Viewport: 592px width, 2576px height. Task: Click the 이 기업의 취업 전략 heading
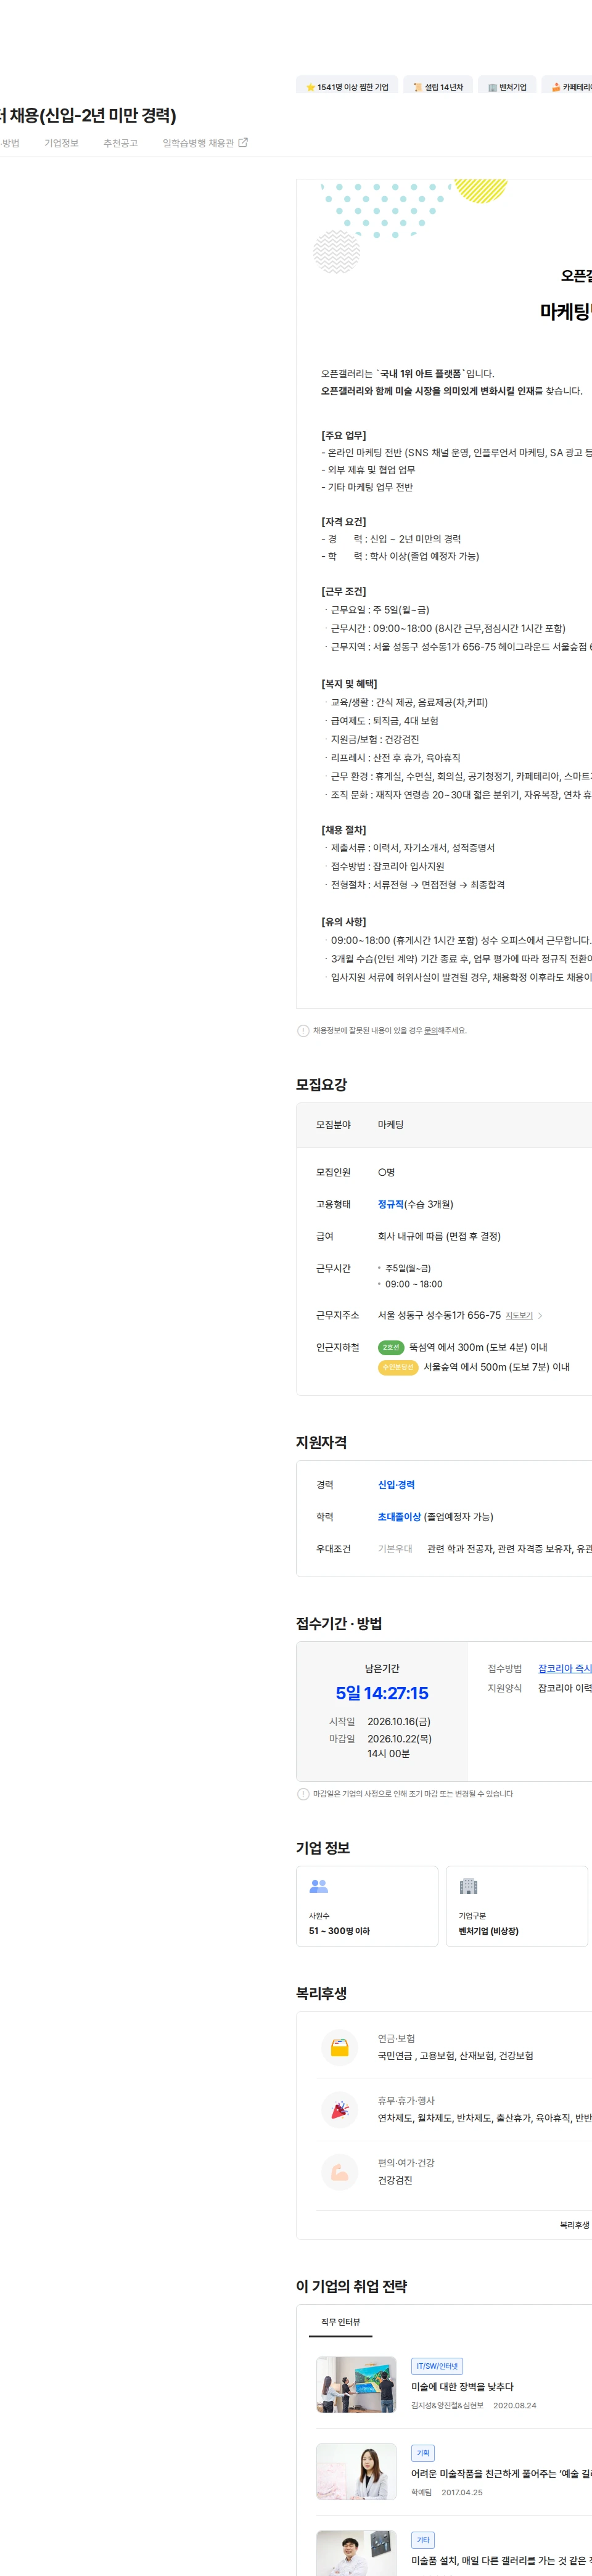pyautogui.click(x=351, y=2286)
